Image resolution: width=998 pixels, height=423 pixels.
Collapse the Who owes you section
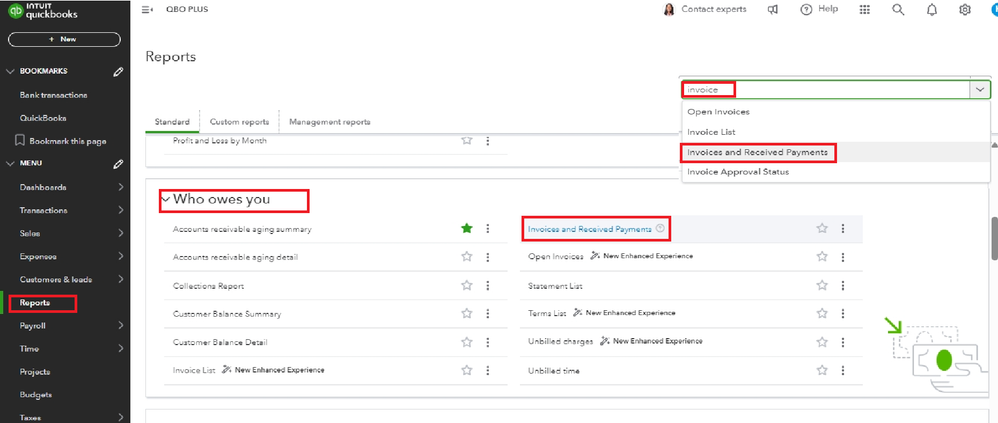(x=166, y=200)
